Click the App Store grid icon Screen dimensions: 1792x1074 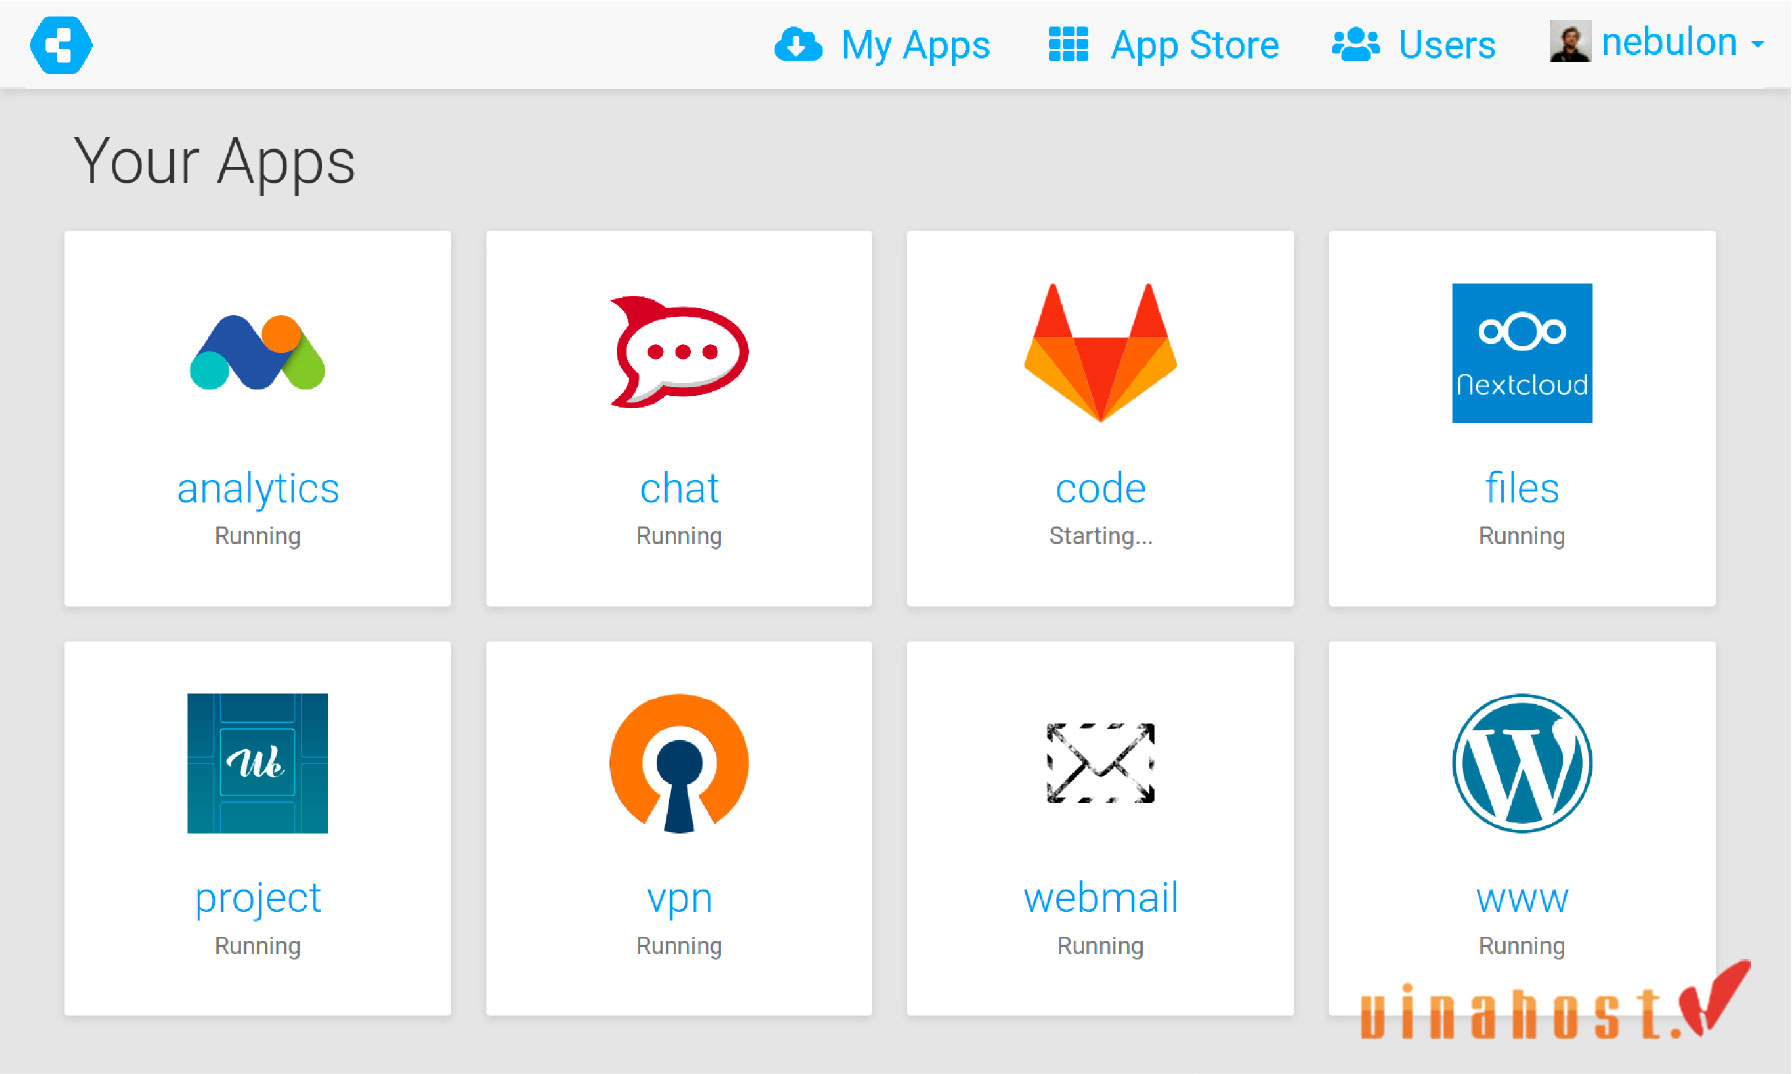click(x=1067, y=44)
